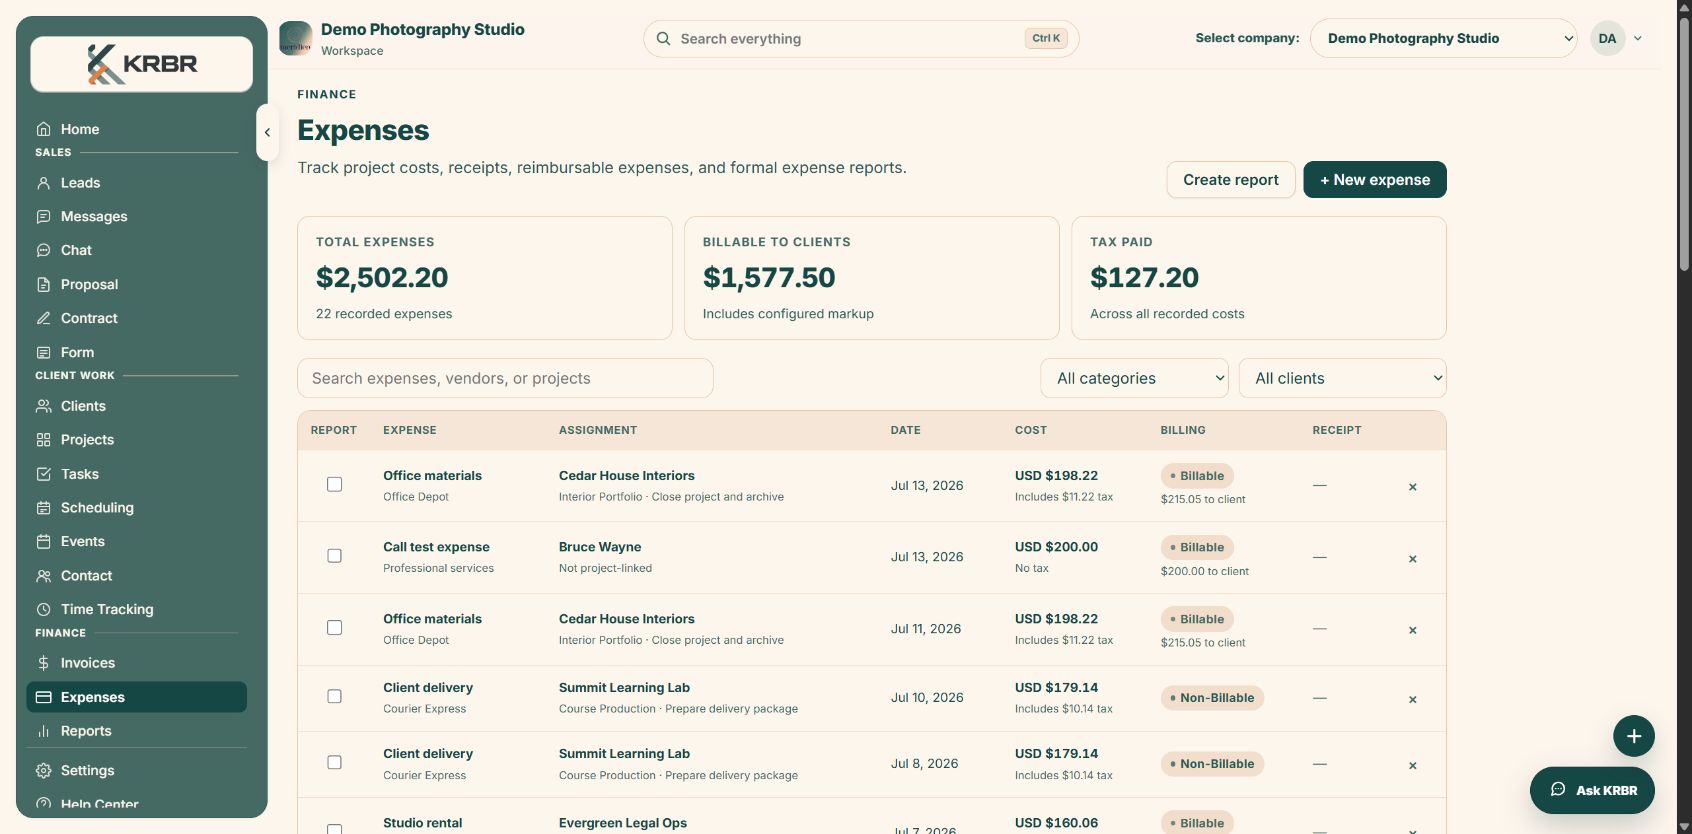Click the Expenses card icon
This screenshot has height=834, width=1692.
[44, 697]
